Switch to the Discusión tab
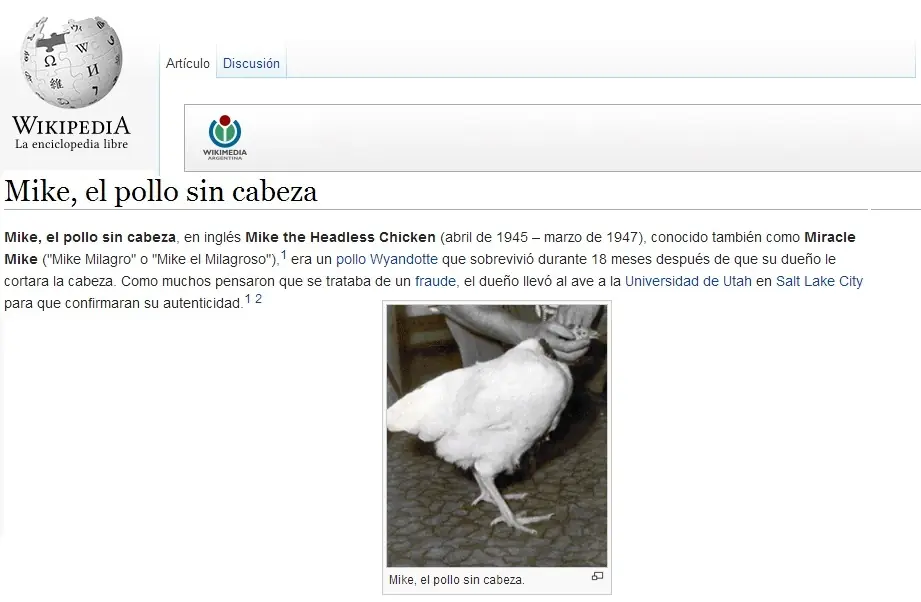The image size is (921, 602). [251, 63]
